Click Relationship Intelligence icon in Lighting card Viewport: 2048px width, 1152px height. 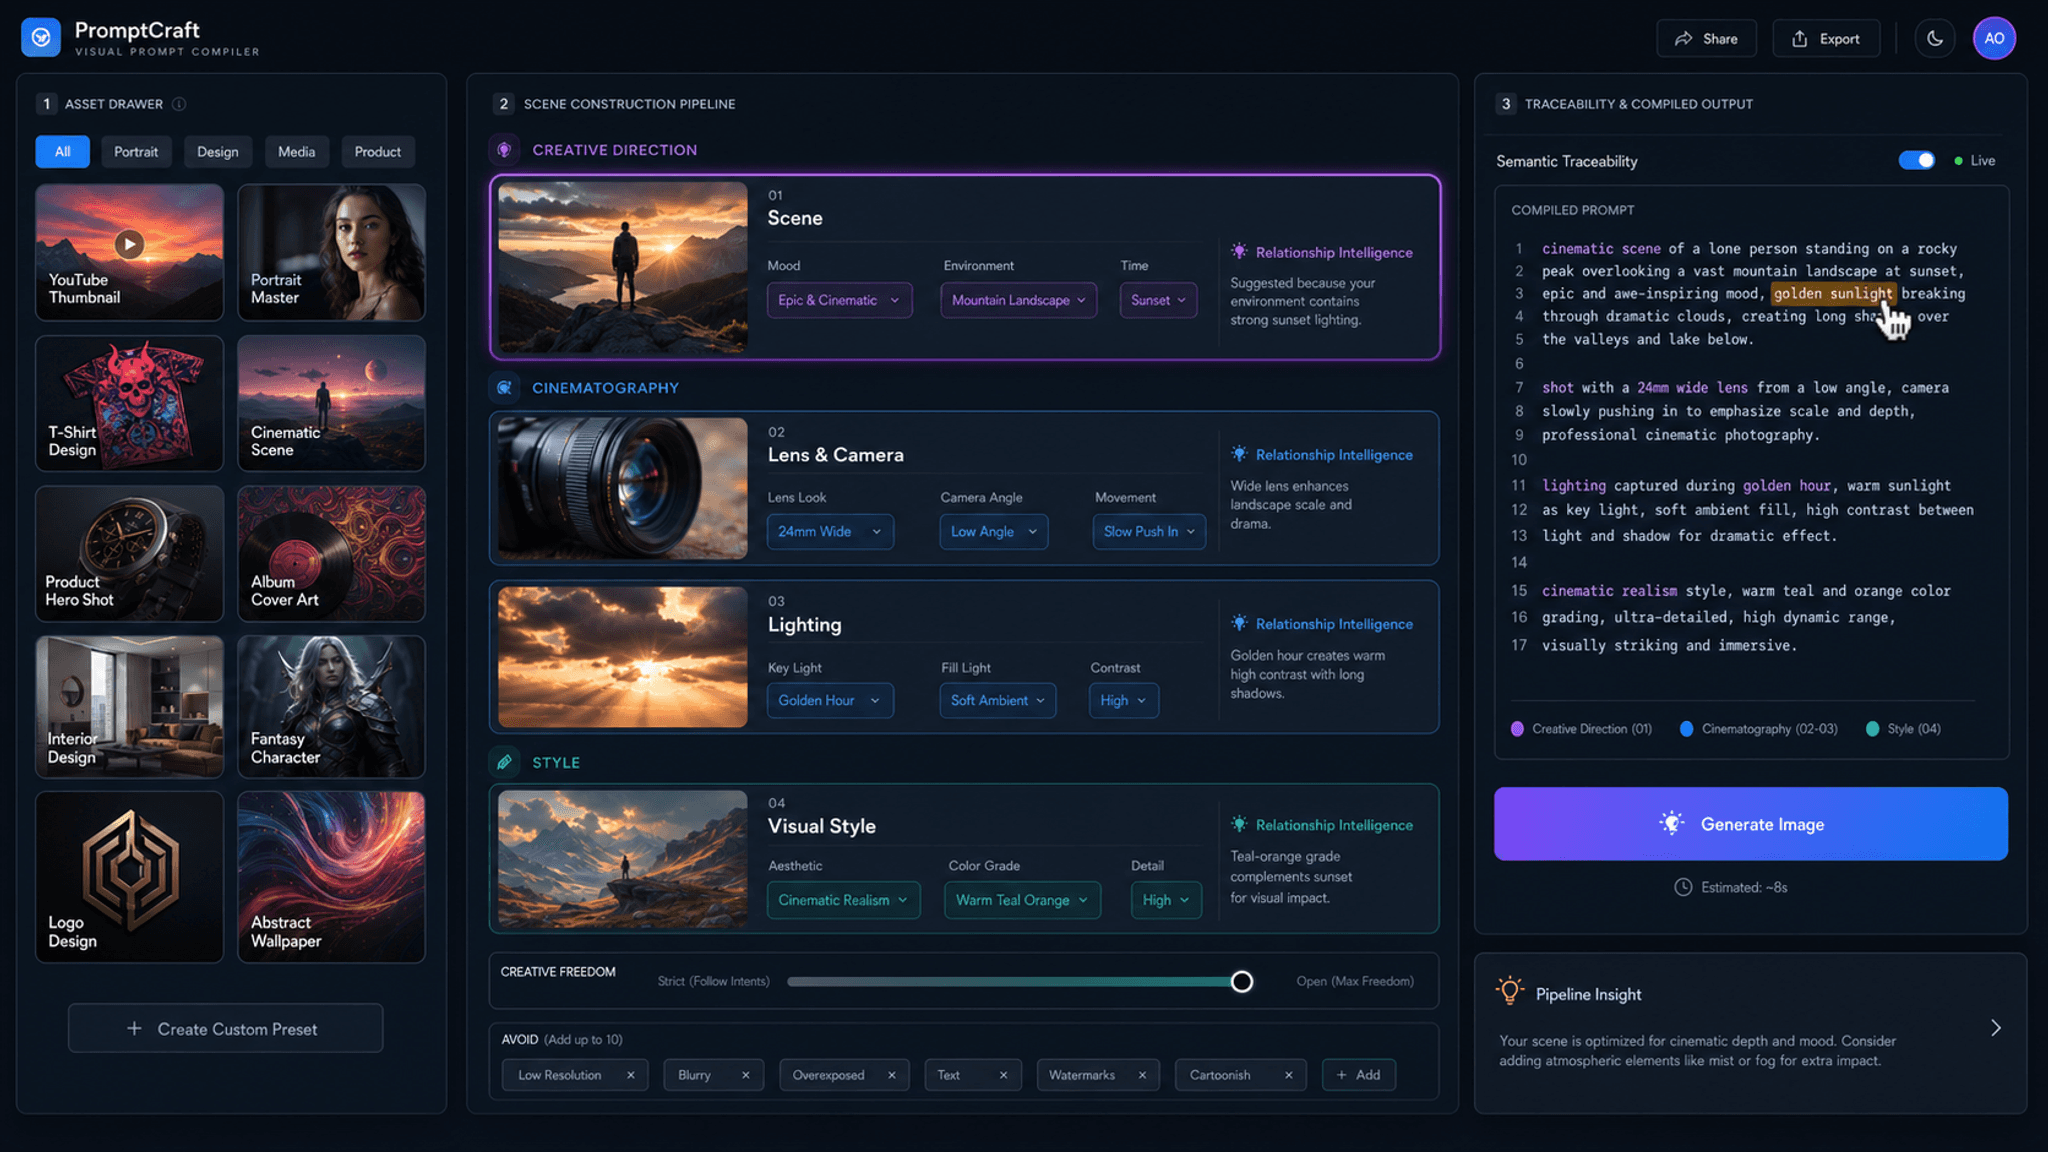[1239, 623]
